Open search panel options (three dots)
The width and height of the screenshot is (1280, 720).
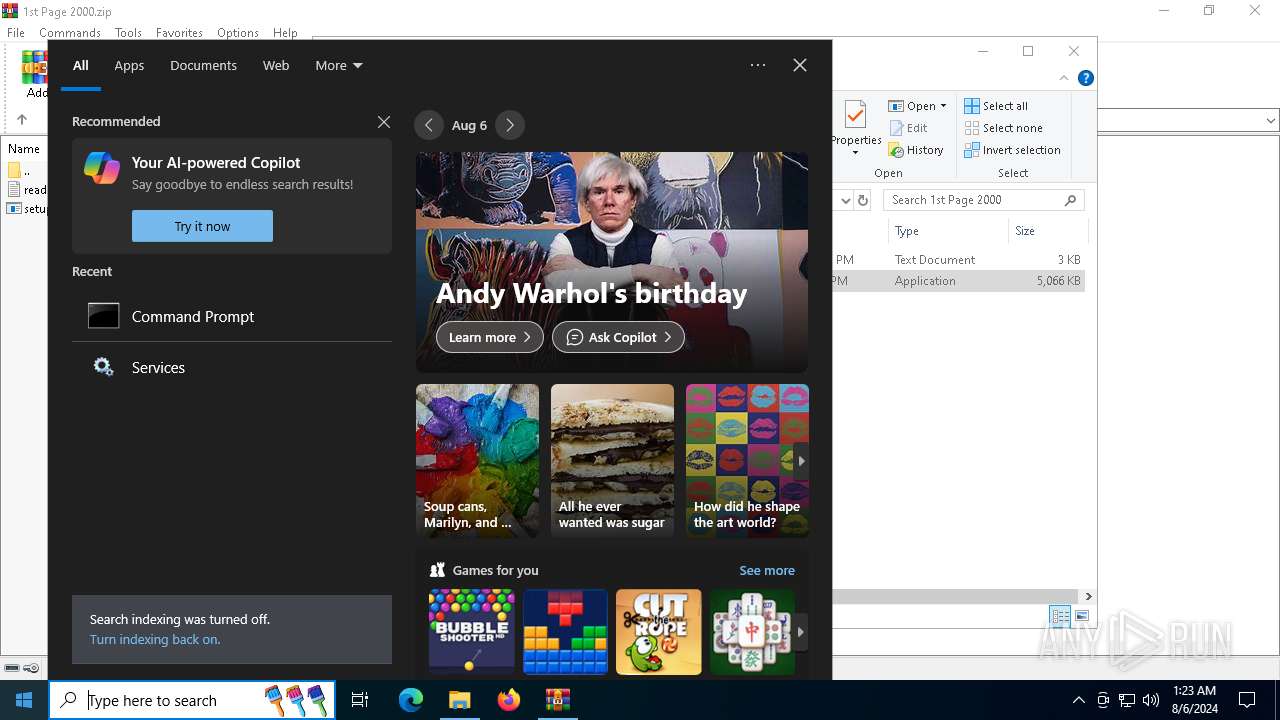pos(758,65)
